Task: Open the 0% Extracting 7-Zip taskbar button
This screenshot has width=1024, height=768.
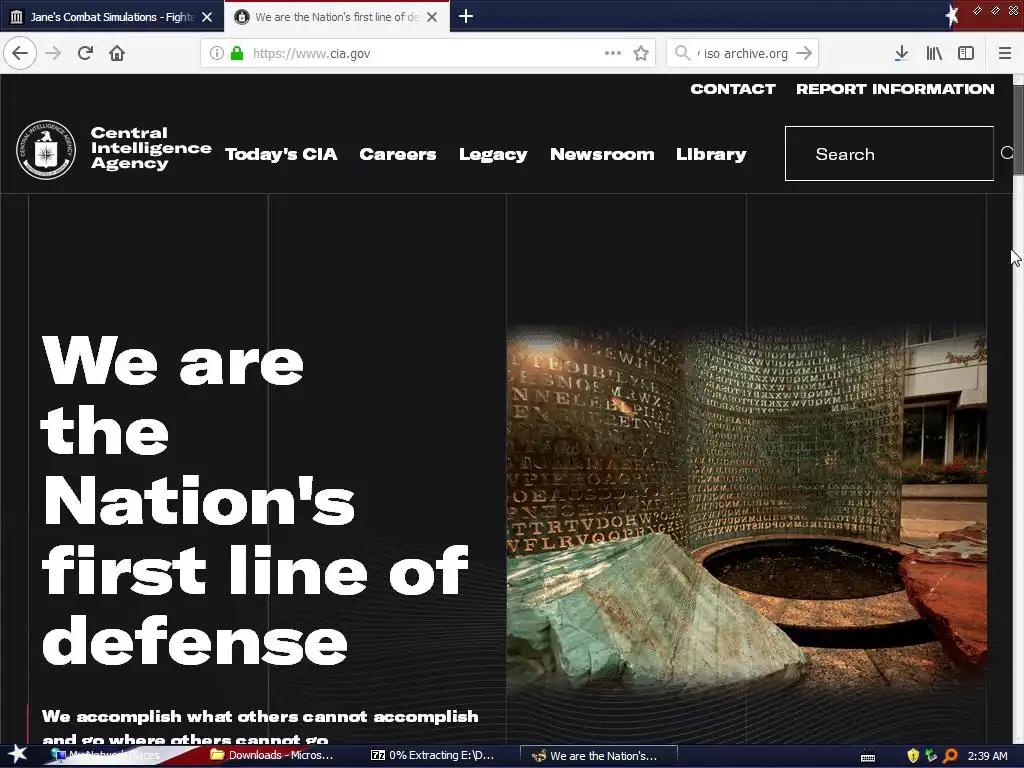Action: coord(433,755)
